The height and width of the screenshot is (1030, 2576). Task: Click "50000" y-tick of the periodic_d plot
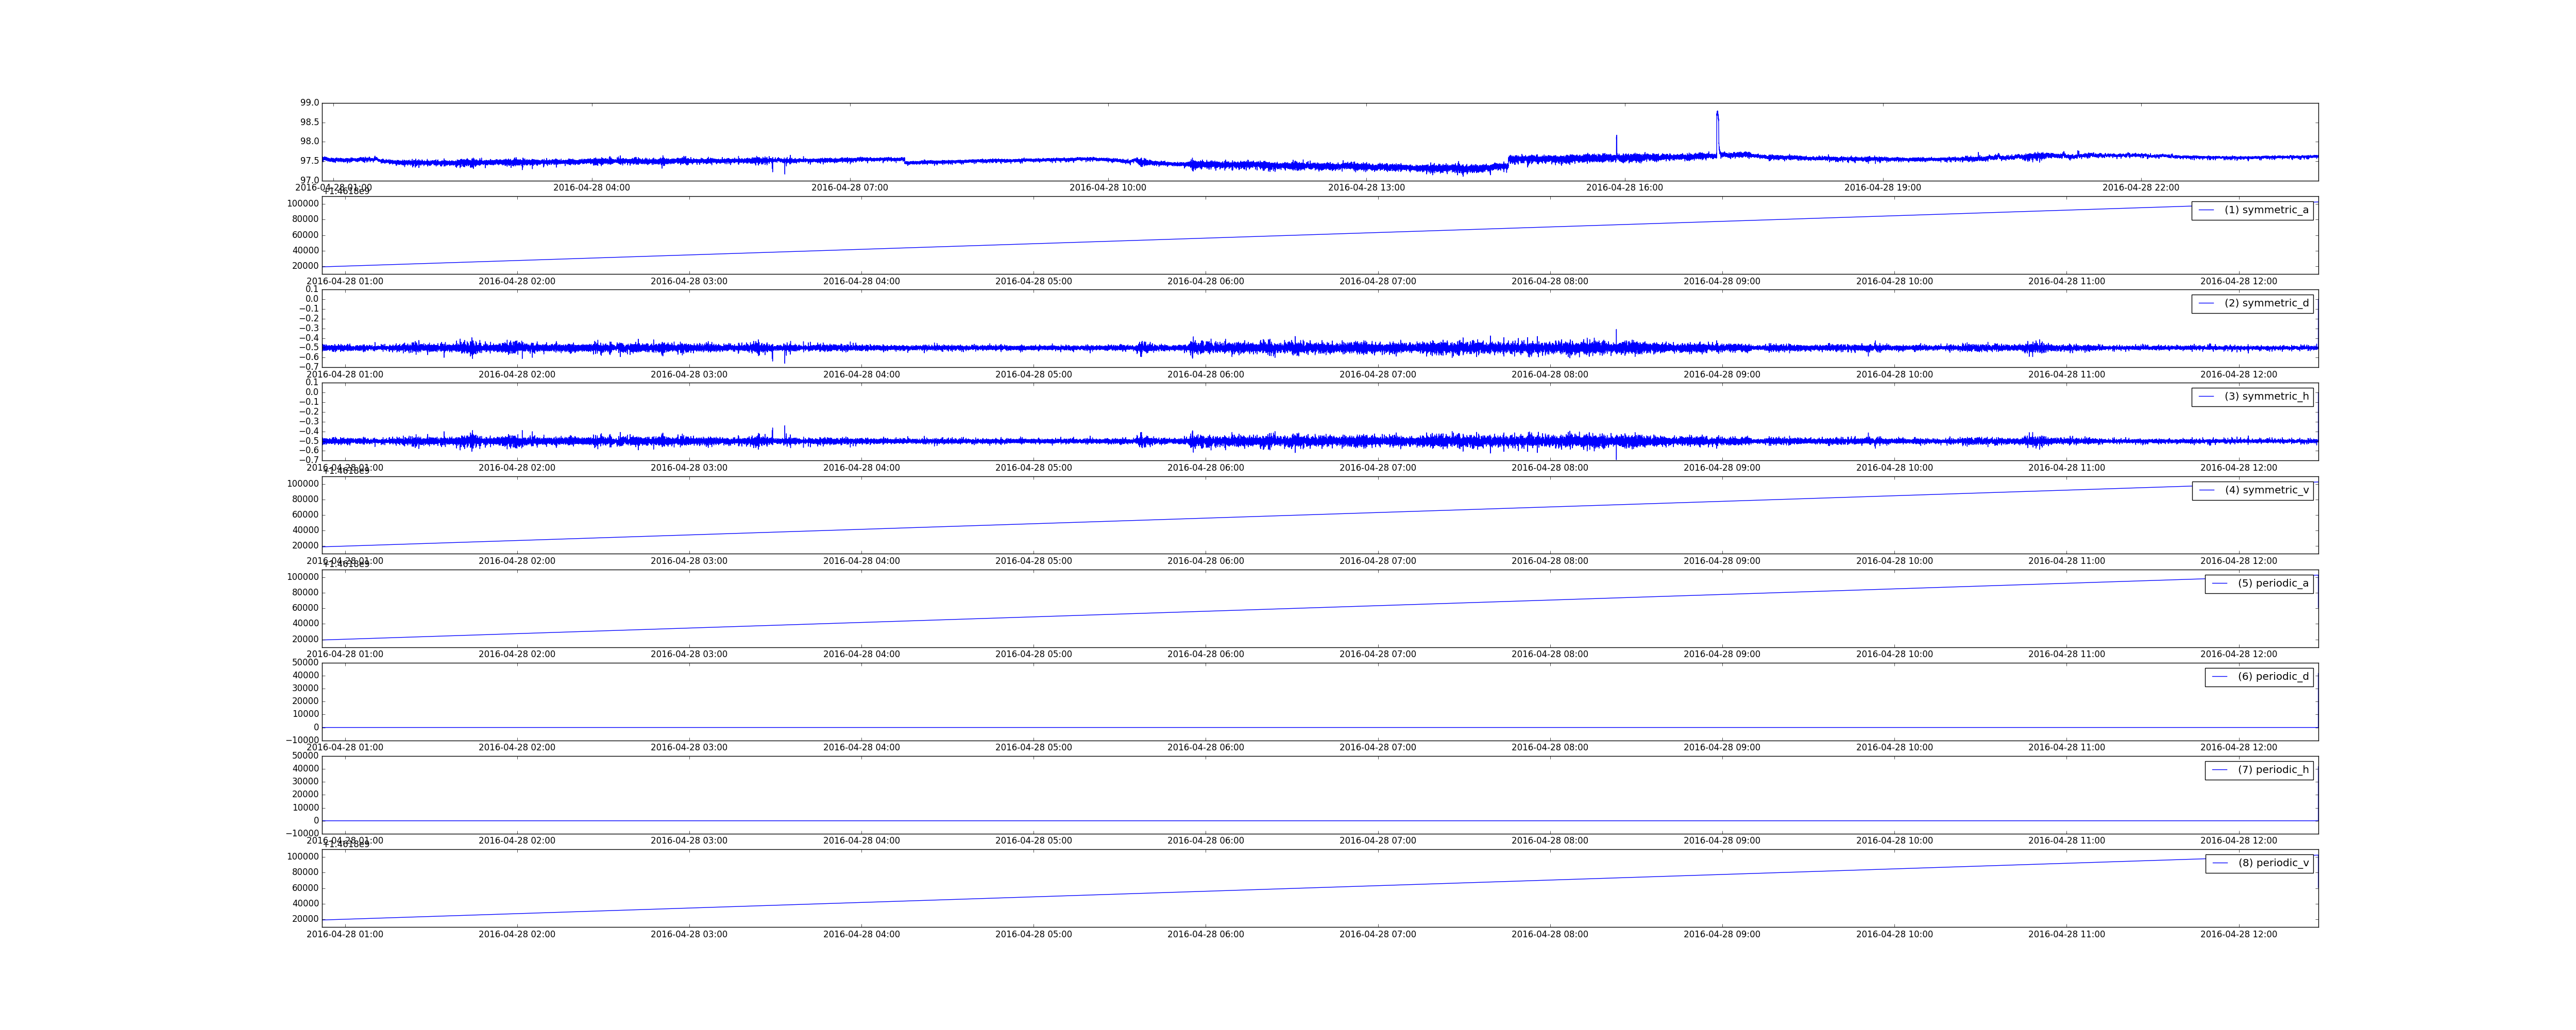pyautogui.click(x=306, y=663)
